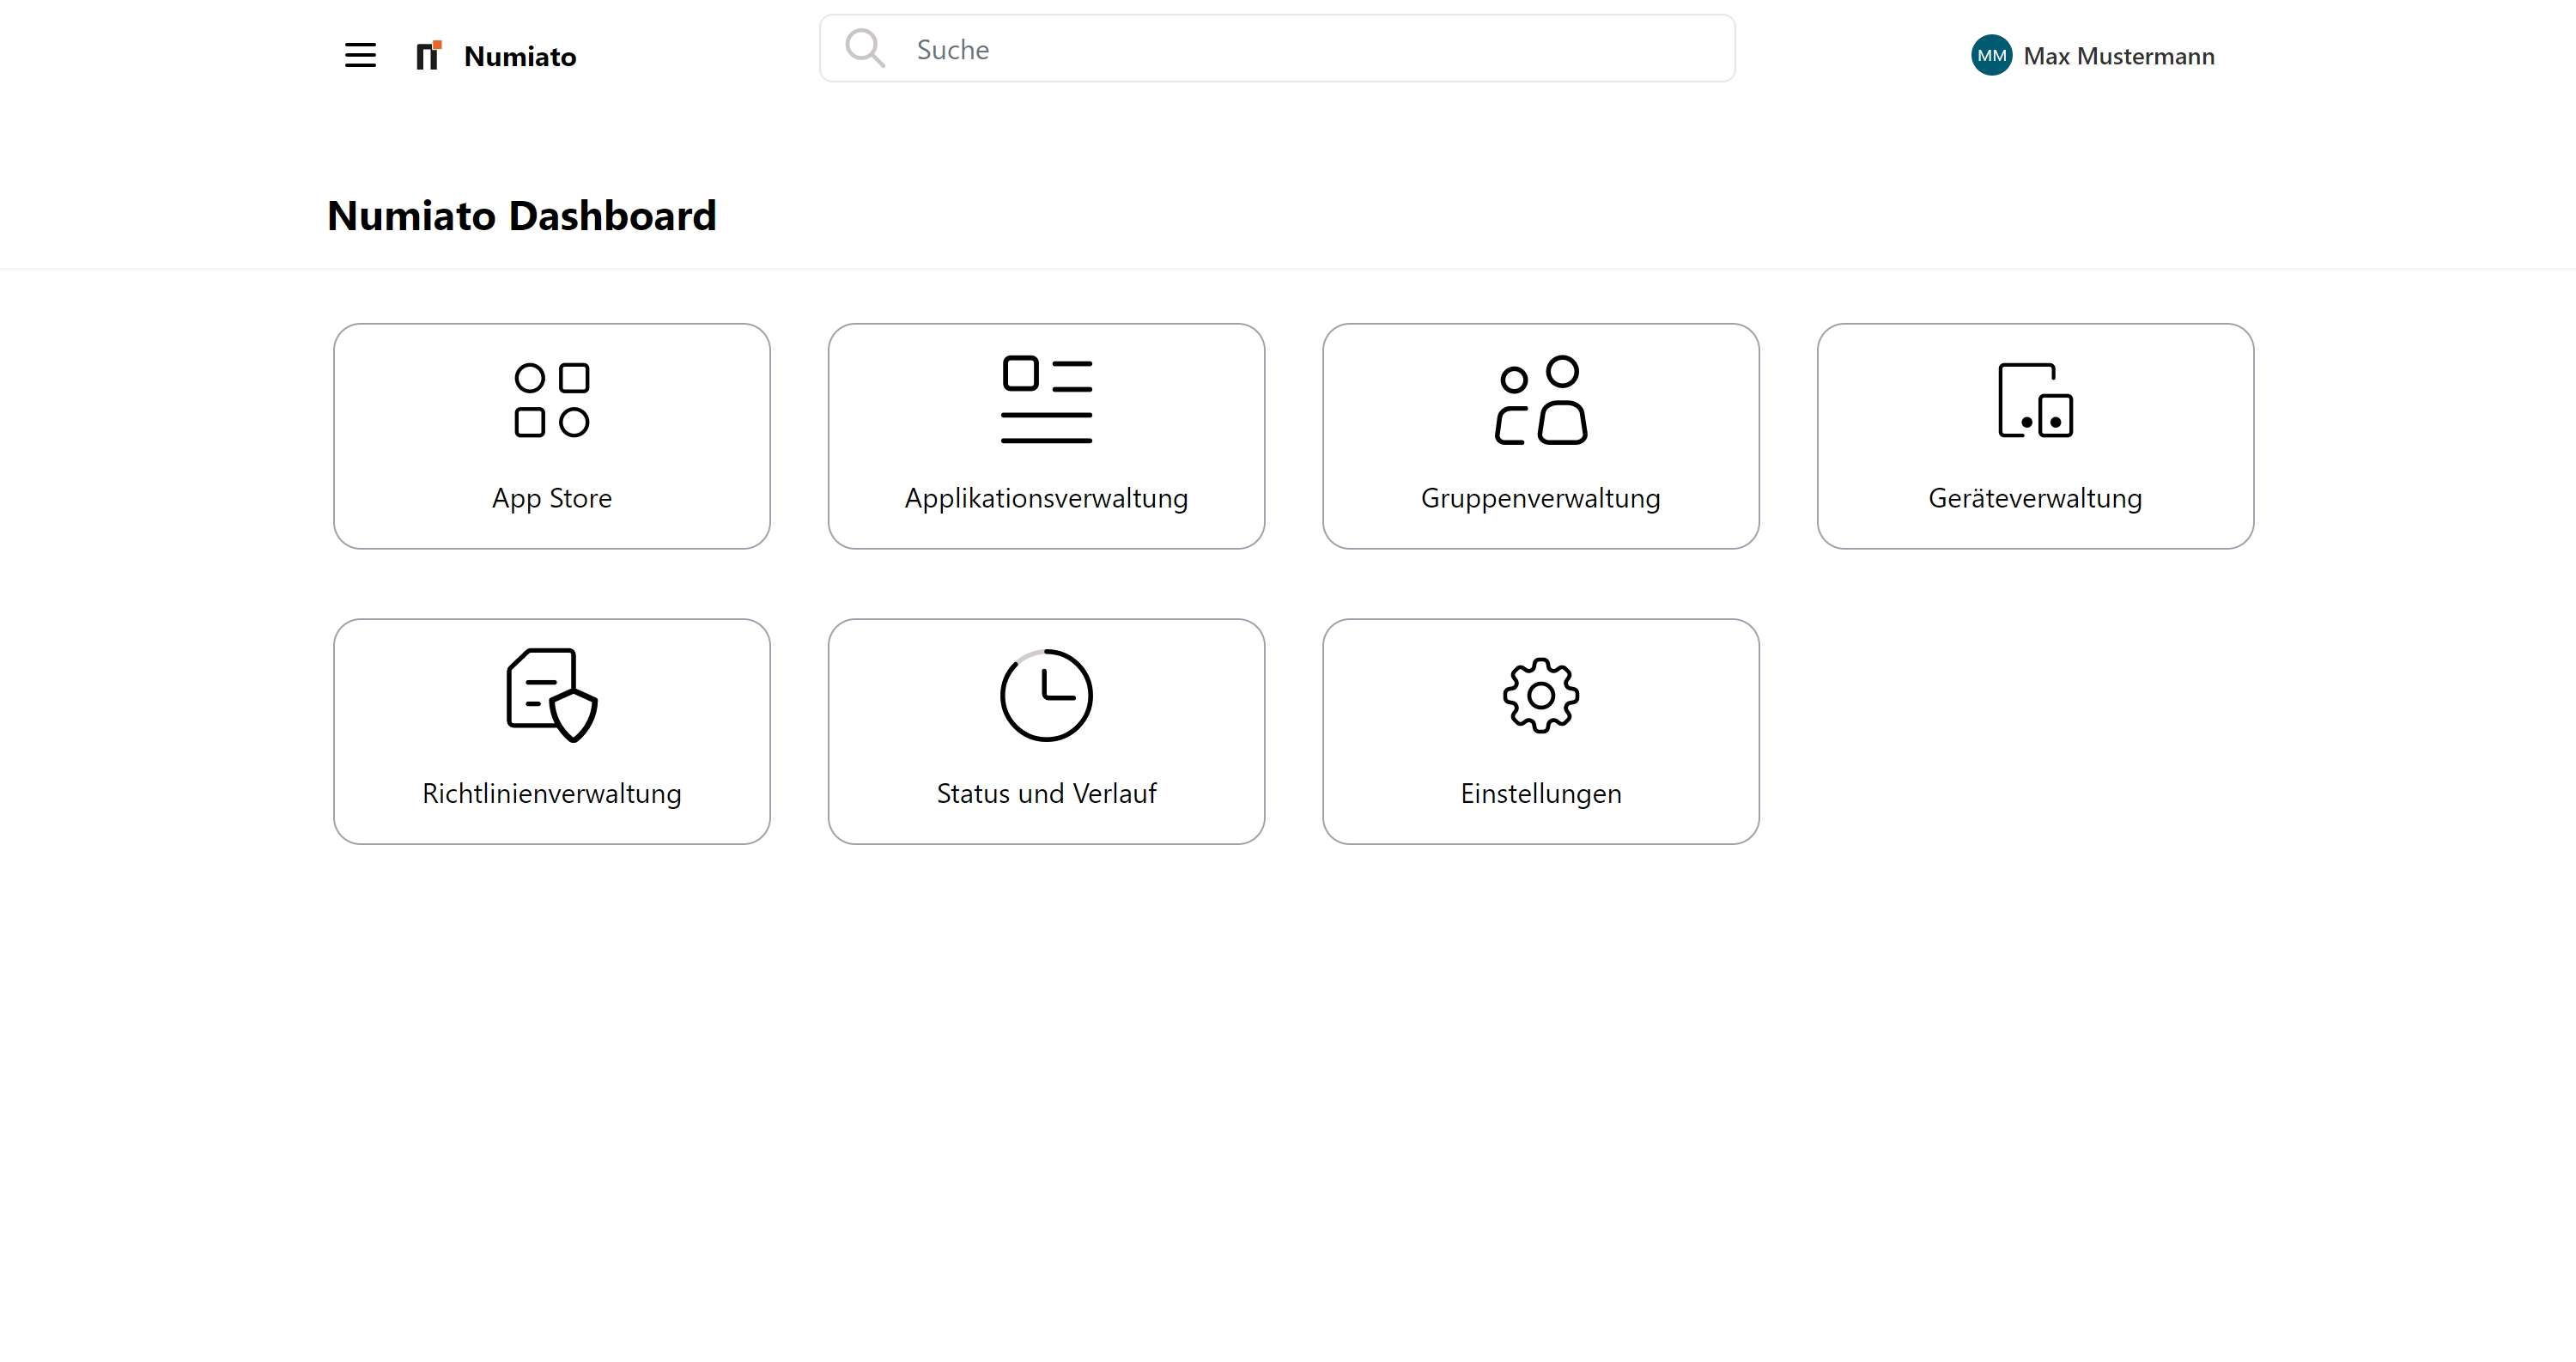Open Richtlinienverwaltung label
2576x1362 pixels.
pos(552,793)
